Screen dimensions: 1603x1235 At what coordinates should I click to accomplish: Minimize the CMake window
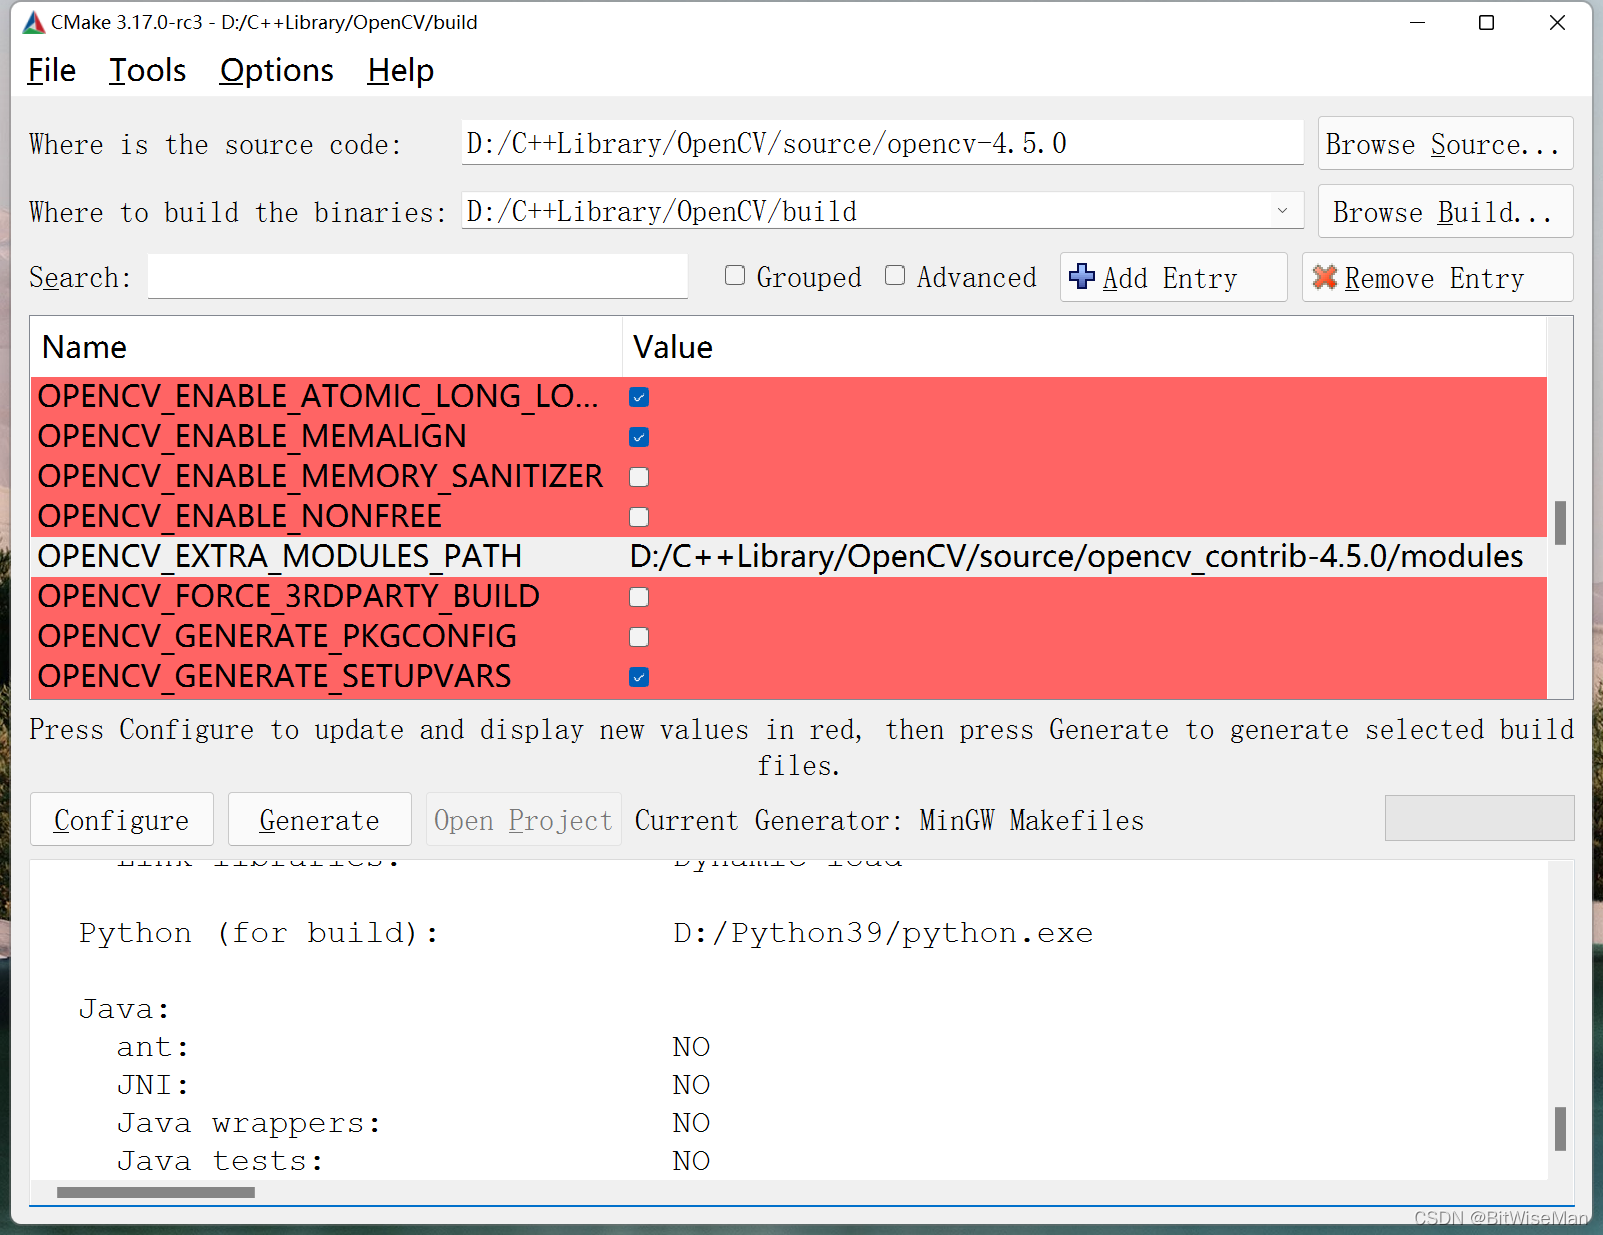[x=1417, y=22]
